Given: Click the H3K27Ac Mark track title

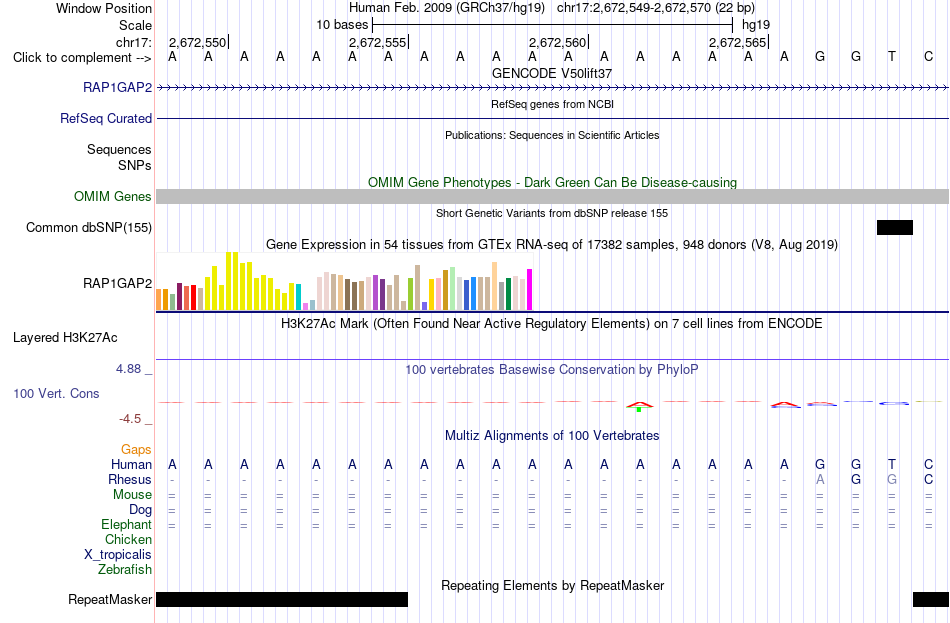Looking at the screenshot, I should point(552,324).
